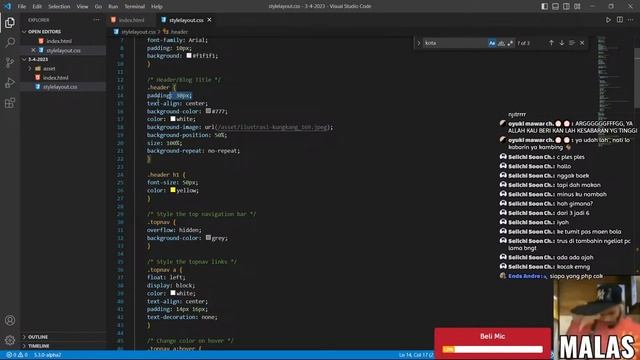Open editor more actions ellipsis
Viewport: 640px width, 360px height.
click(x=631, y=20)
